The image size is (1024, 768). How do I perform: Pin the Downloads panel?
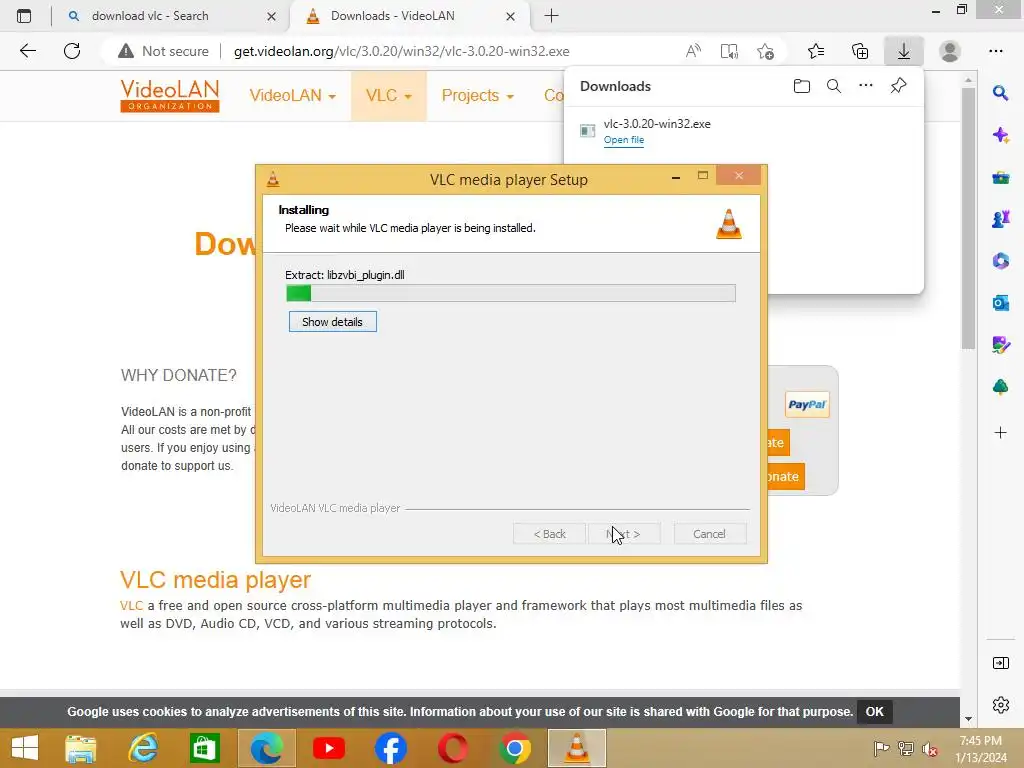(x=899, y=86)
